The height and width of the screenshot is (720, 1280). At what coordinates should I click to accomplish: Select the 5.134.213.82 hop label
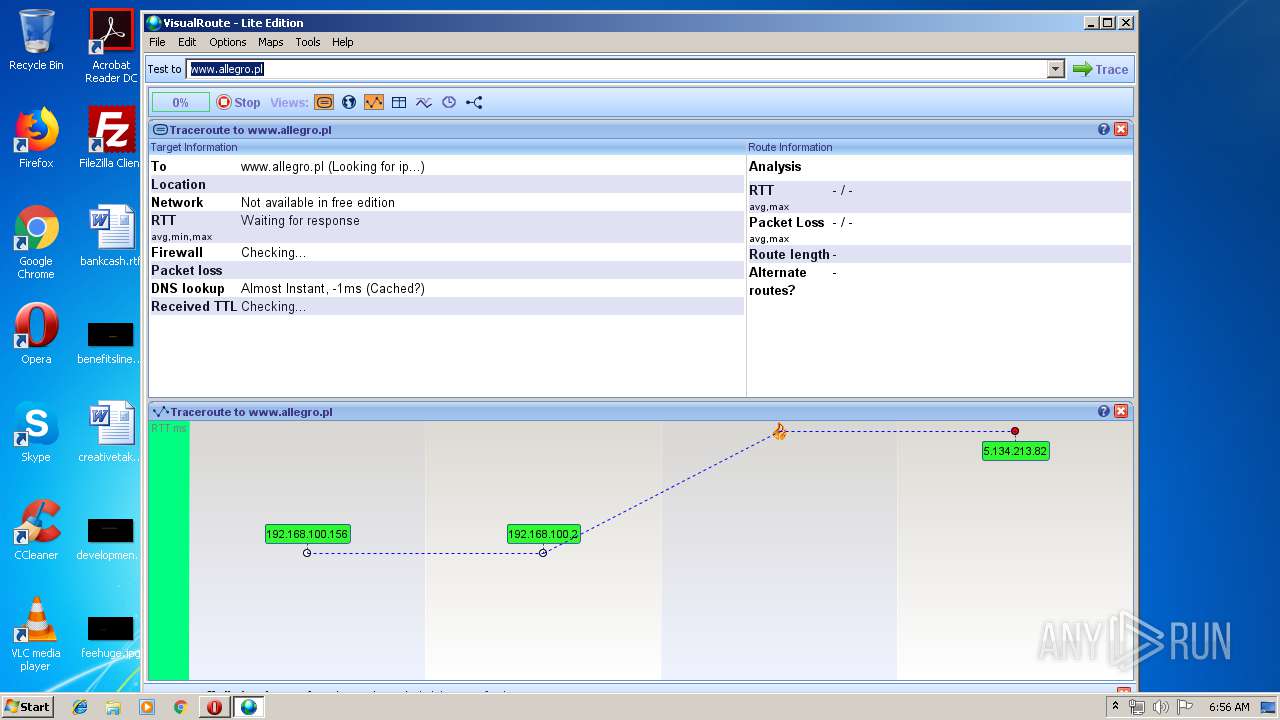(1015, 451)
